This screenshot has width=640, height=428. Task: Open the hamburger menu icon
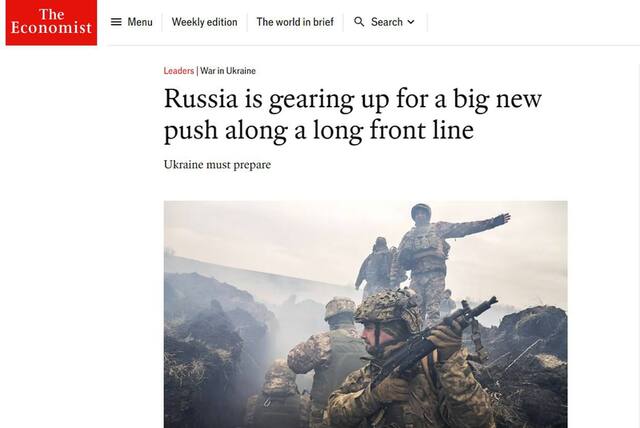pos(116,22)
